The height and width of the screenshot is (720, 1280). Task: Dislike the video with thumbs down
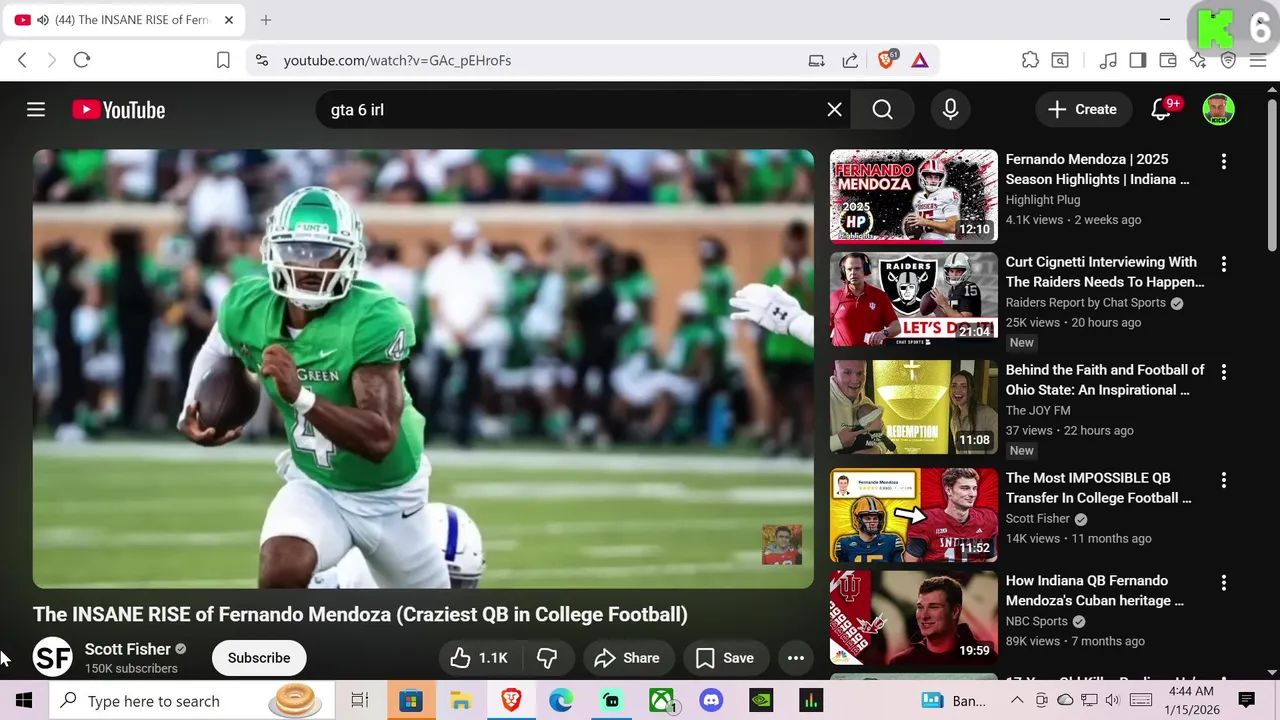coord(547,658)
